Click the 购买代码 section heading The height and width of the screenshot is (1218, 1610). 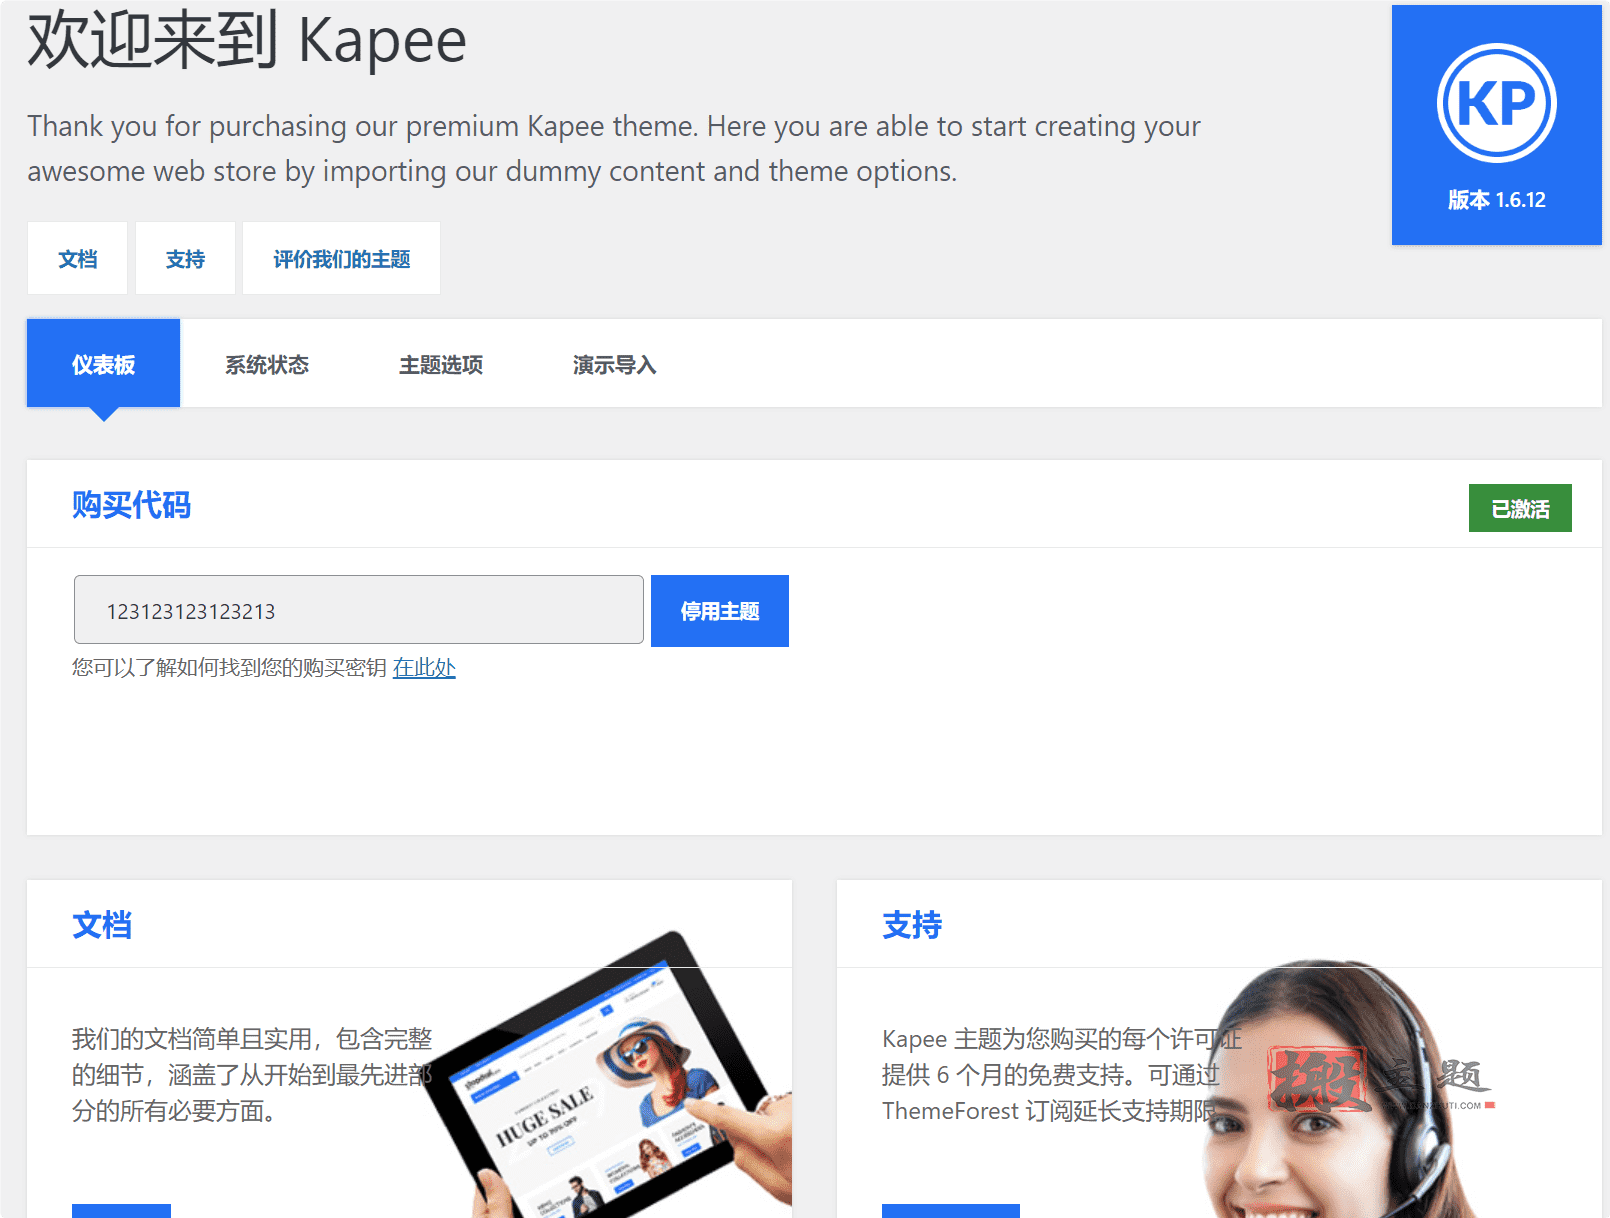(131, 505)
